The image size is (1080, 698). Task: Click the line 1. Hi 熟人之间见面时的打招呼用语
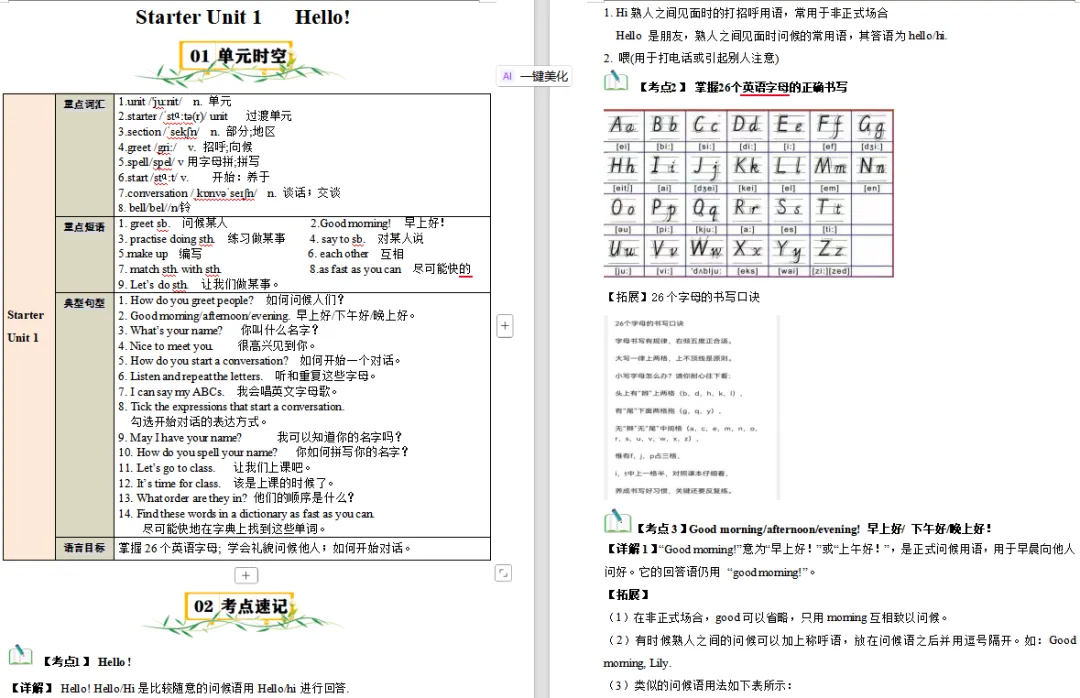(746, 12)
